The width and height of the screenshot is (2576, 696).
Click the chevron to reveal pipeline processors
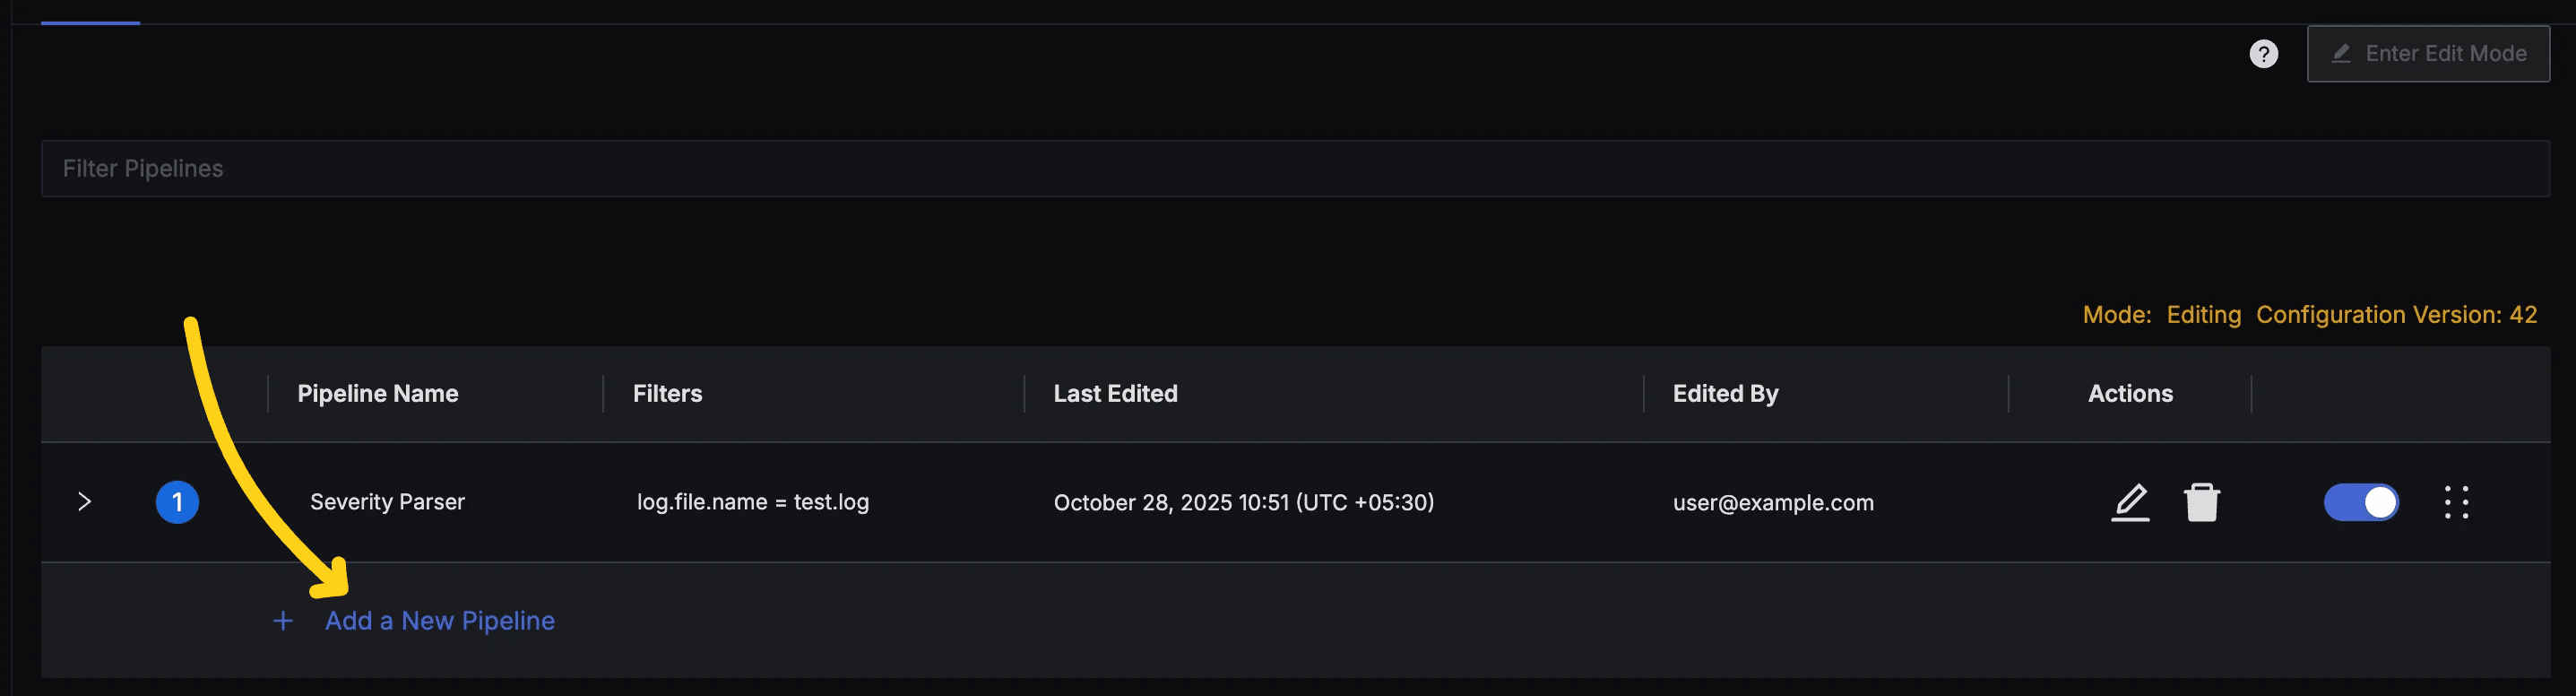click(85, 502)
